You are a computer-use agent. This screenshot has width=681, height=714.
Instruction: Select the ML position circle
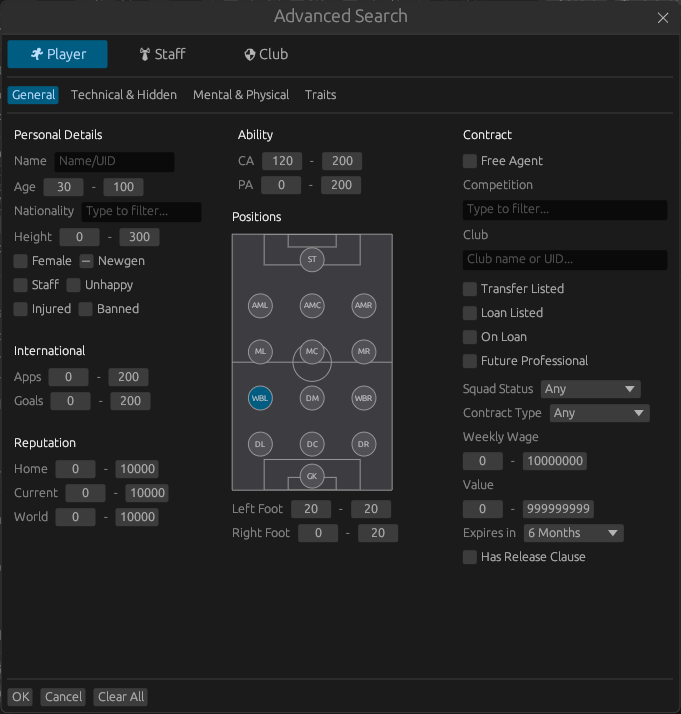[260, 352]
